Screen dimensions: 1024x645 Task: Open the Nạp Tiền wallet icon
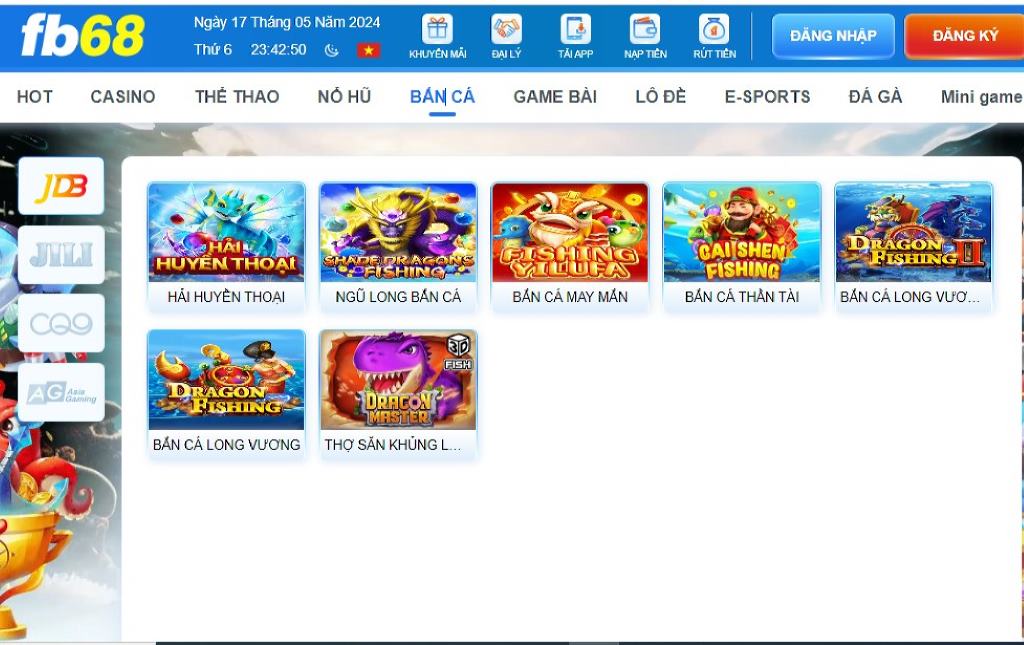[x=645, y=30]
